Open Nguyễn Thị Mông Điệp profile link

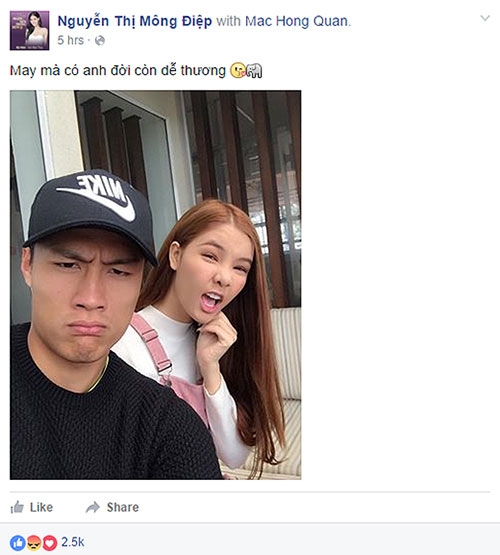coord(135,21)
